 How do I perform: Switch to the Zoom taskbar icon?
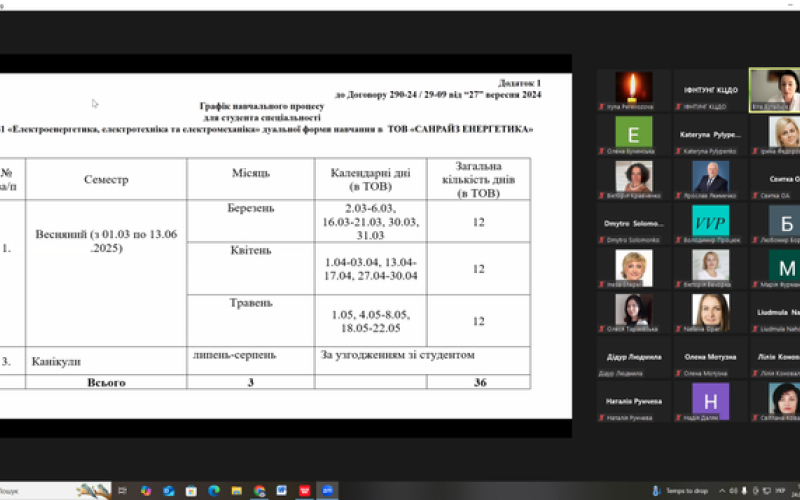coord(327,491)
